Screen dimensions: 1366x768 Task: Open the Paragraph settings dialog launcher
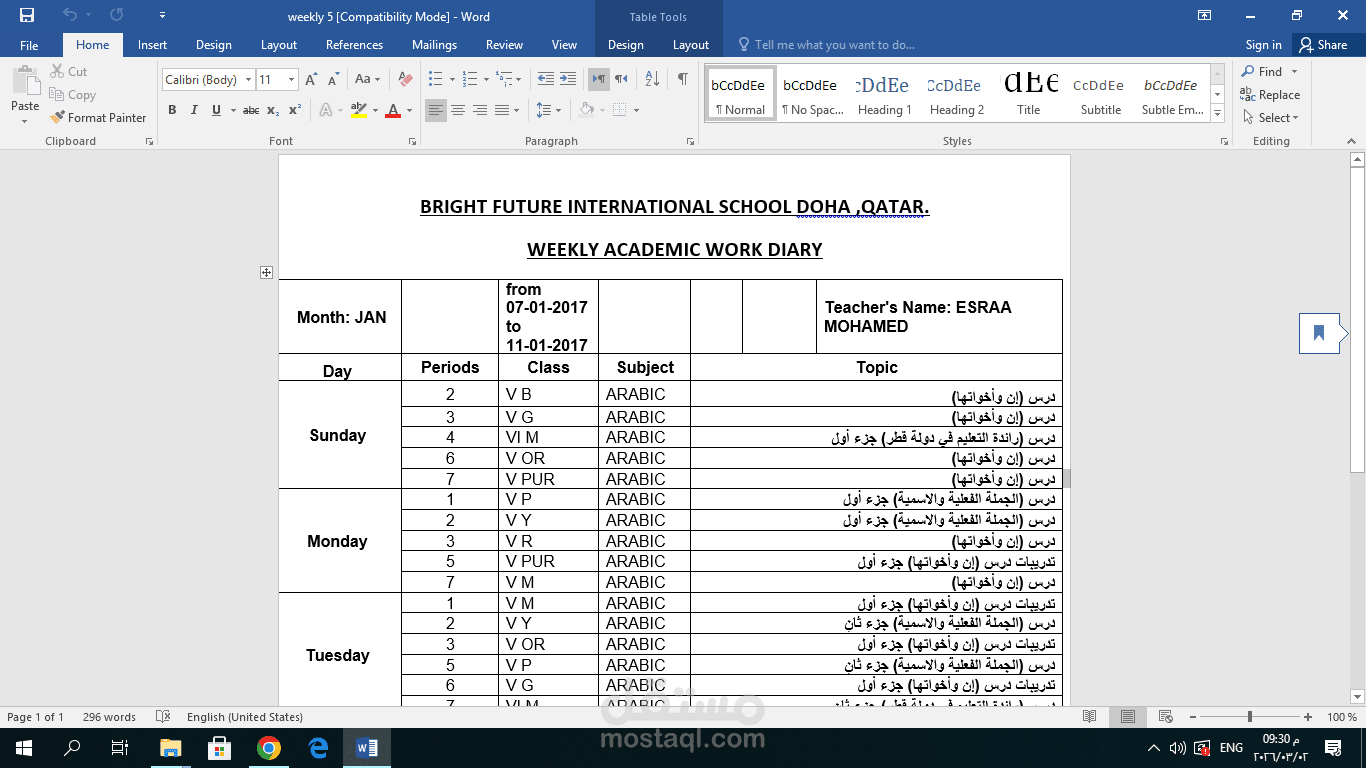pos(690,142)
